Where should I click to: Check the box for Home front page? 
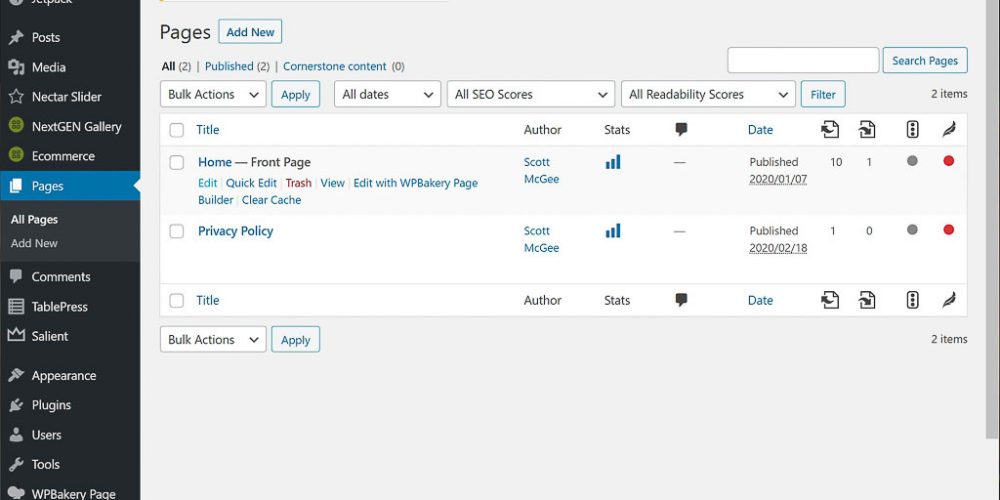(177, 162)
